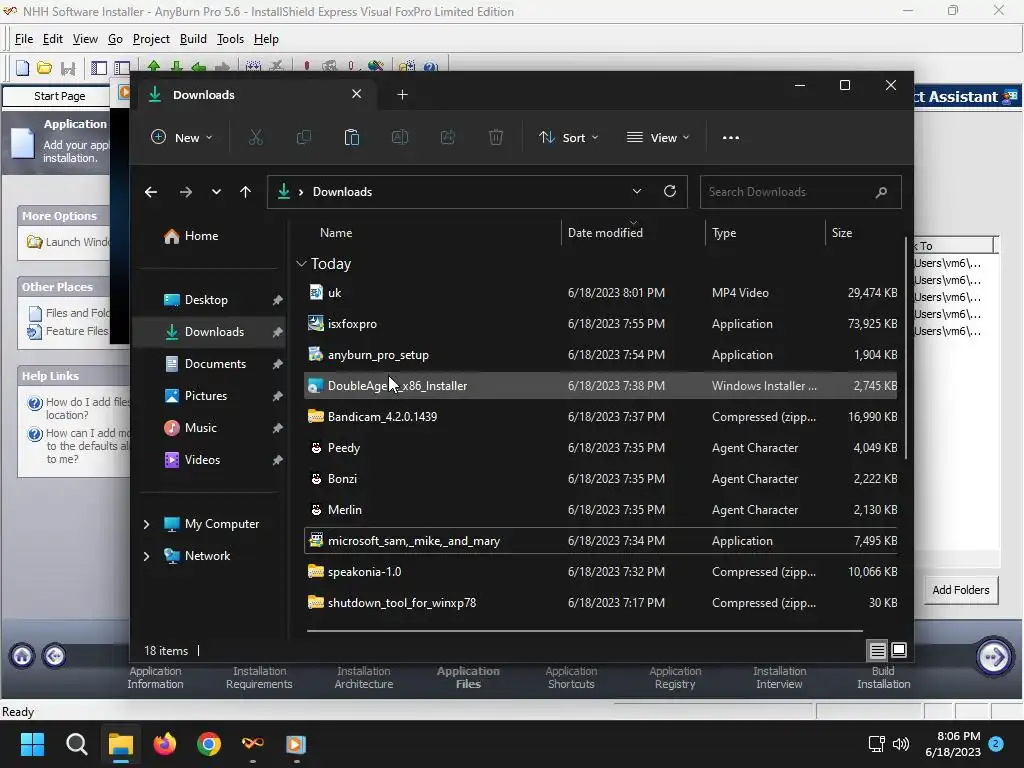The width and height of the screenshot is (1024, 768).
Task: Click the Rename icon in Explorer toolbar
Action: (x=400, y=138)
